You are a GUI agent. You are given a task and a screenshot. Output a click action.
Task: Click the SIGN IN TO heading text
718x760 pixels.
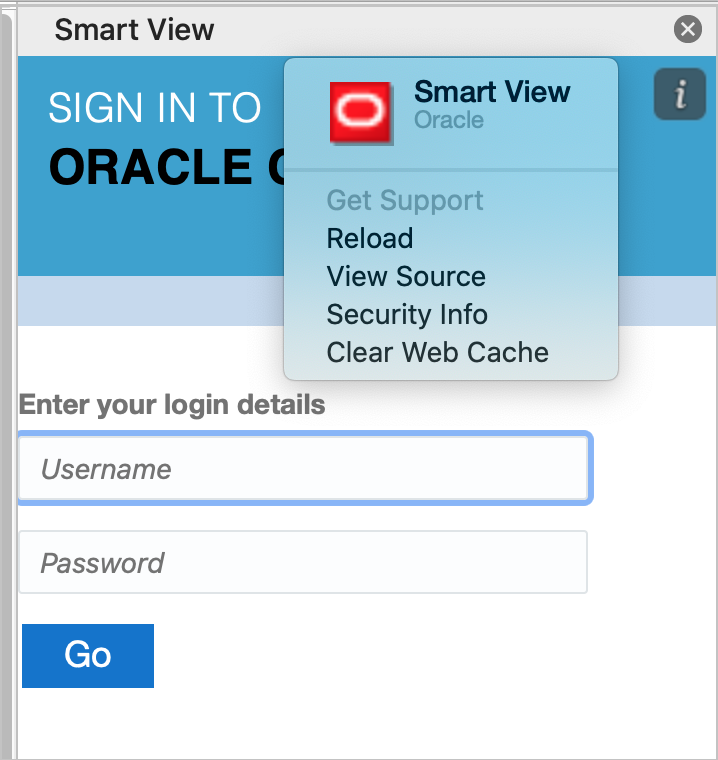[154, 108]
